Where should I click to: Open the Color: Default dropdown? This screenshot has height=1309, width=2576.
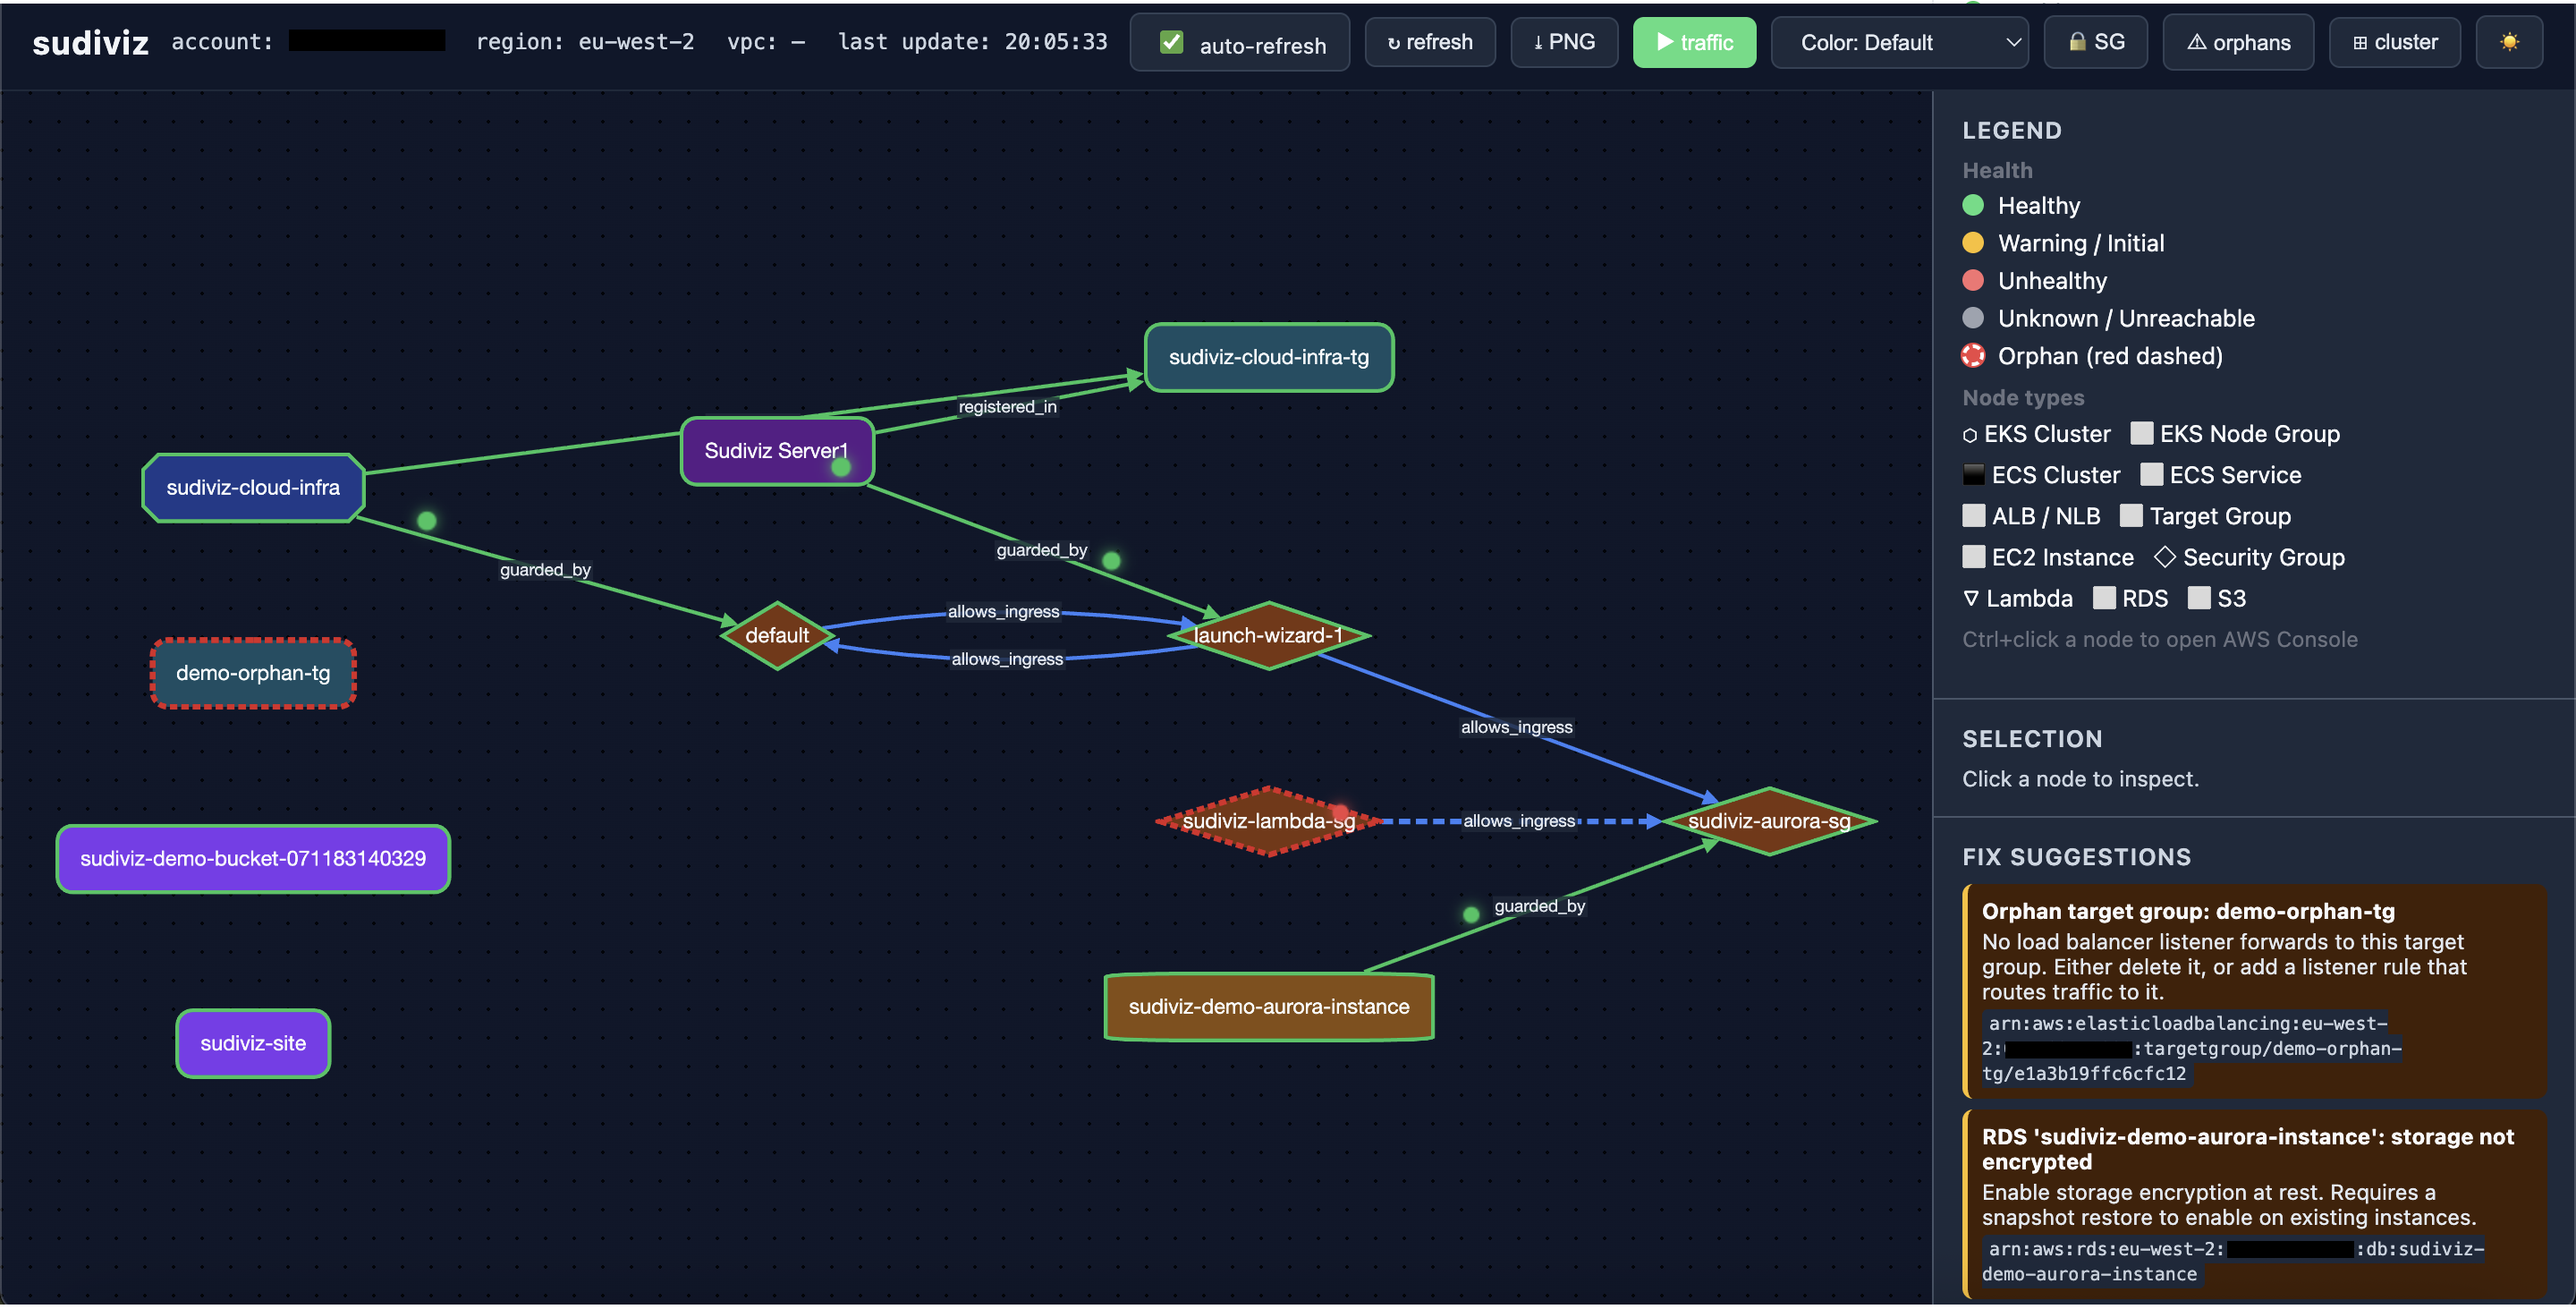click(1899, 42)
